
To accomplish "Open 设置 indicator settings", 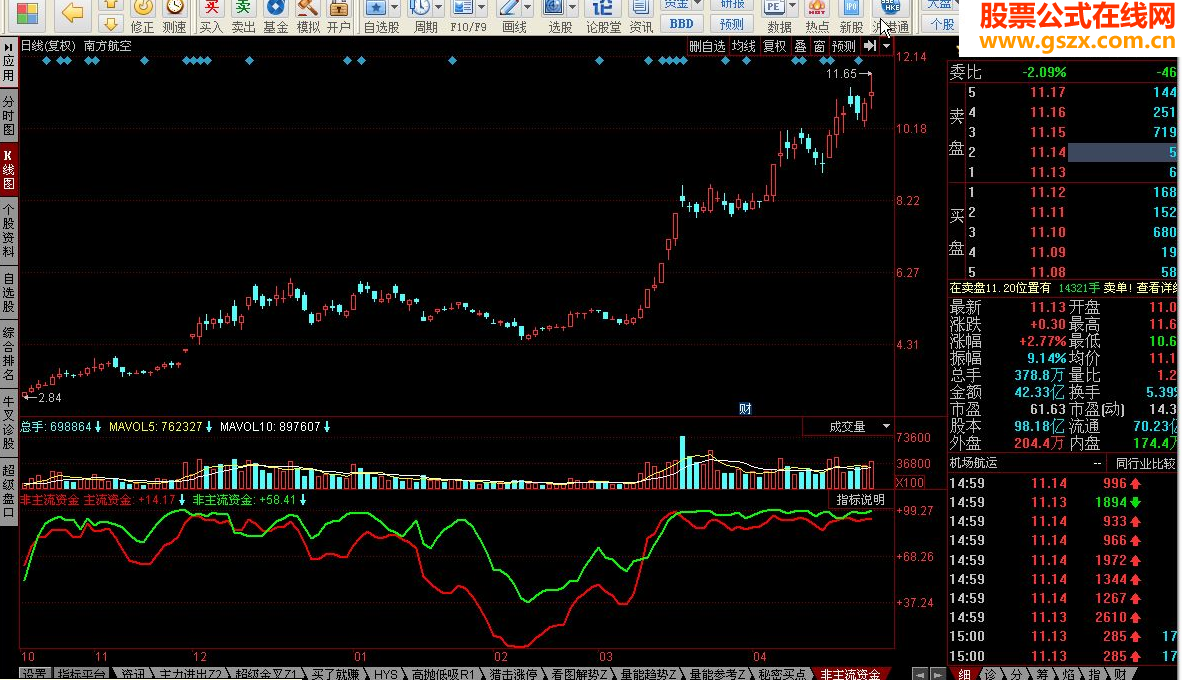I will pyautogui.click(x=35, y=674).
